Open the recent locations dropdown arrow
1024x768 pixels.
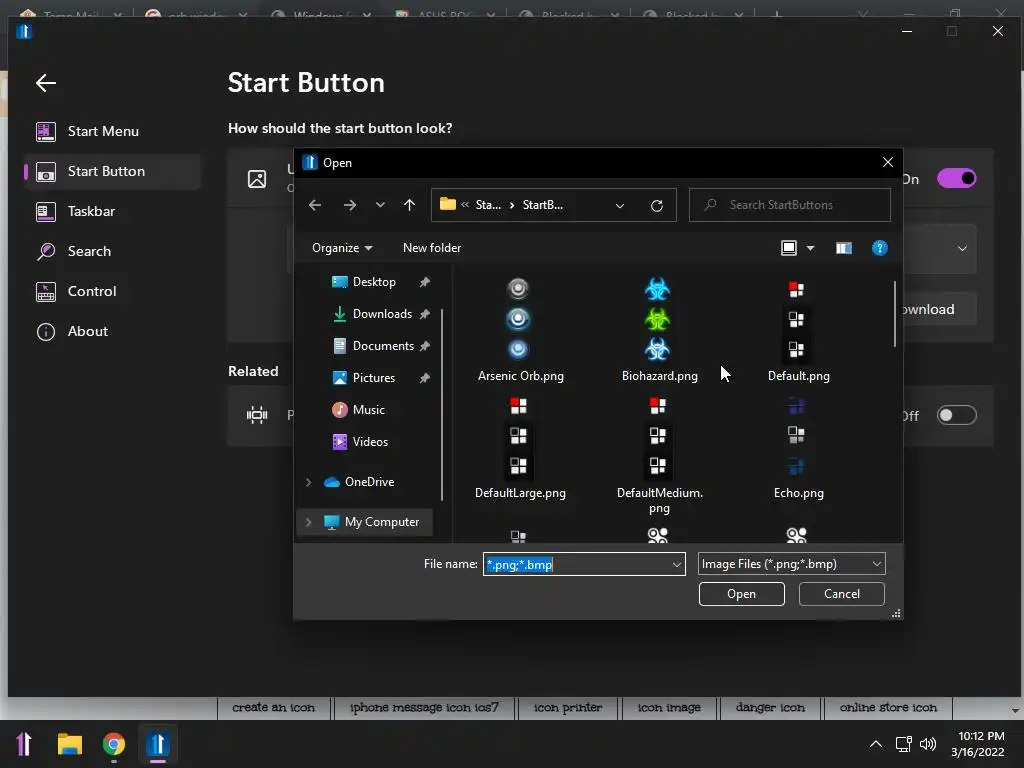pyautogui.click(x=380, y=205)
